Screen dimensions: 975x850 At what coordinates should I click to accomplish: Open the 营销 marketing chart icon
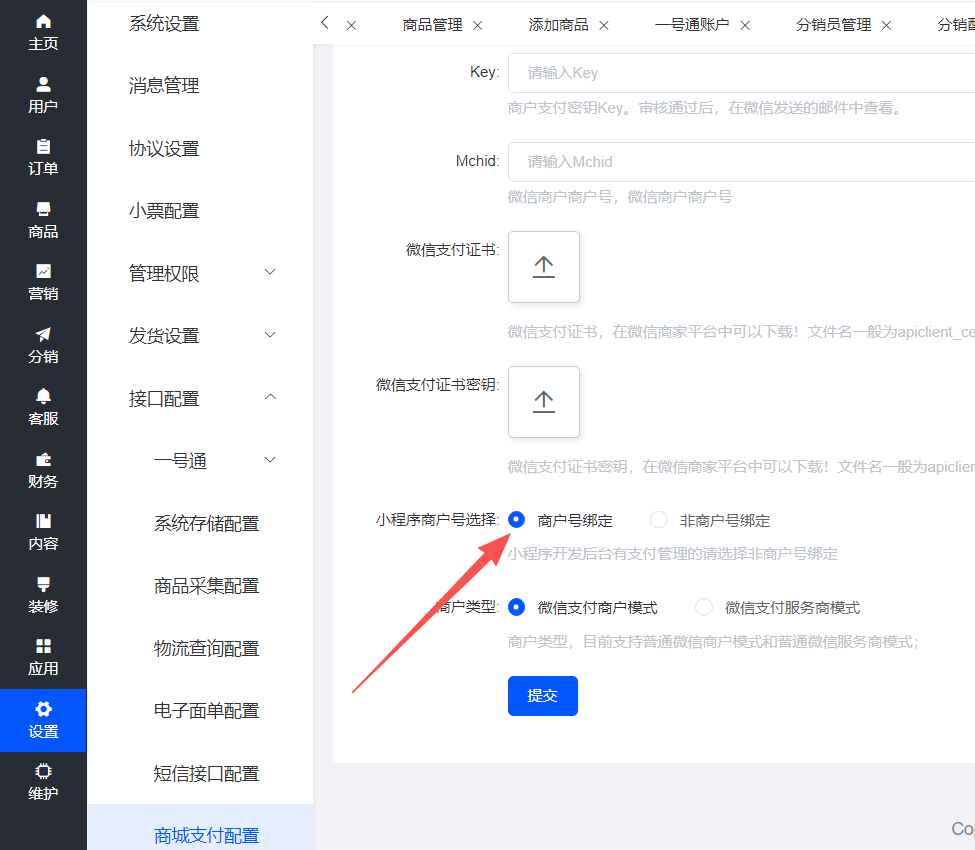coord(43,271)
